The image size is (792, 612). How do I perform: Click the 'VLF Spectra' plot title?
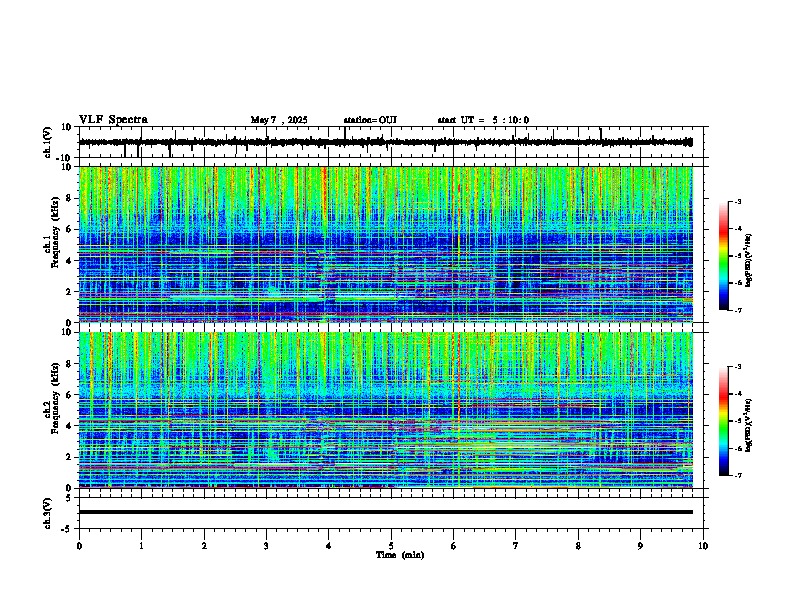(x=113, y=120)
